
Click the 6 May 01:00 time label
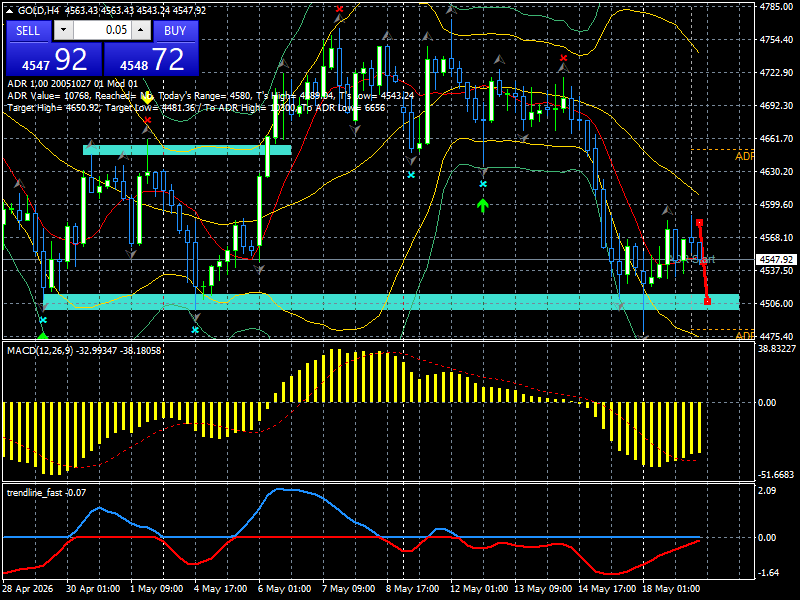285,589
